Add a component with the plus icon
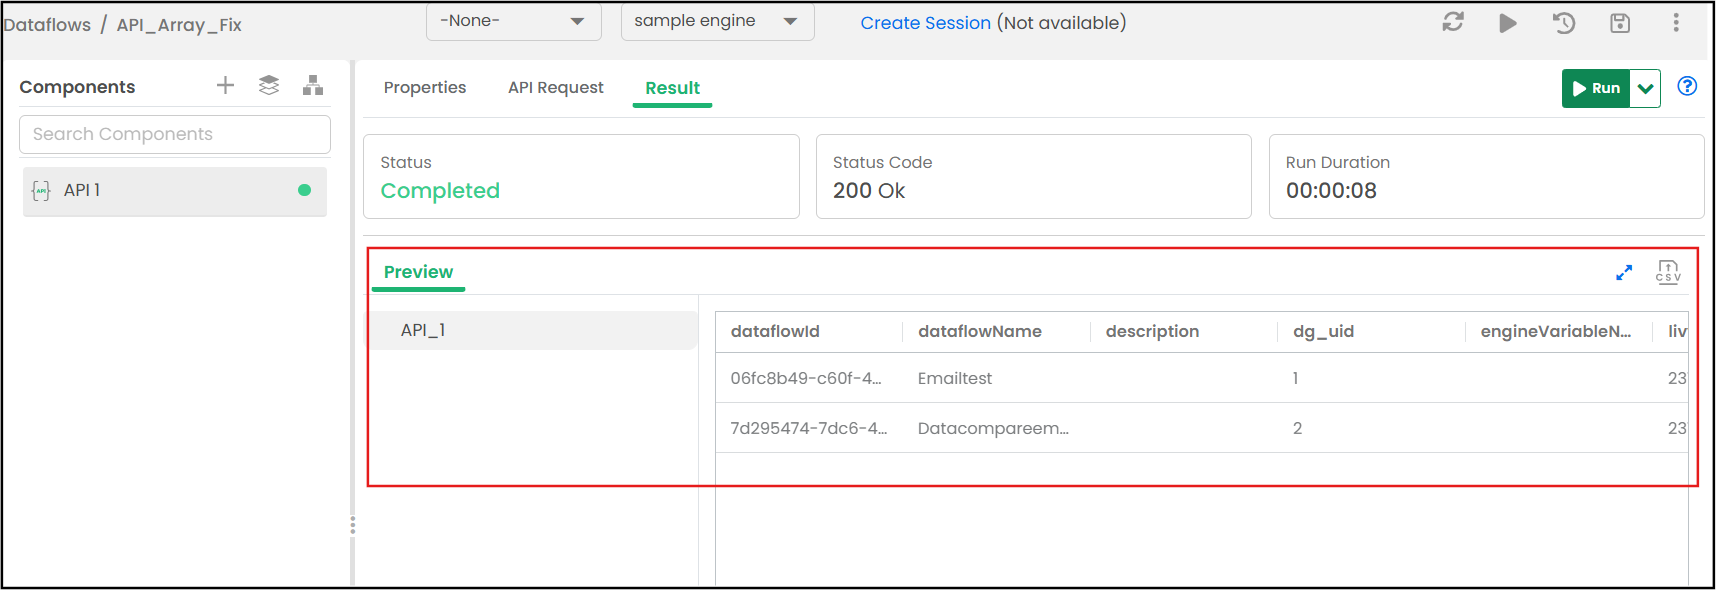 (x=225, y=86)
